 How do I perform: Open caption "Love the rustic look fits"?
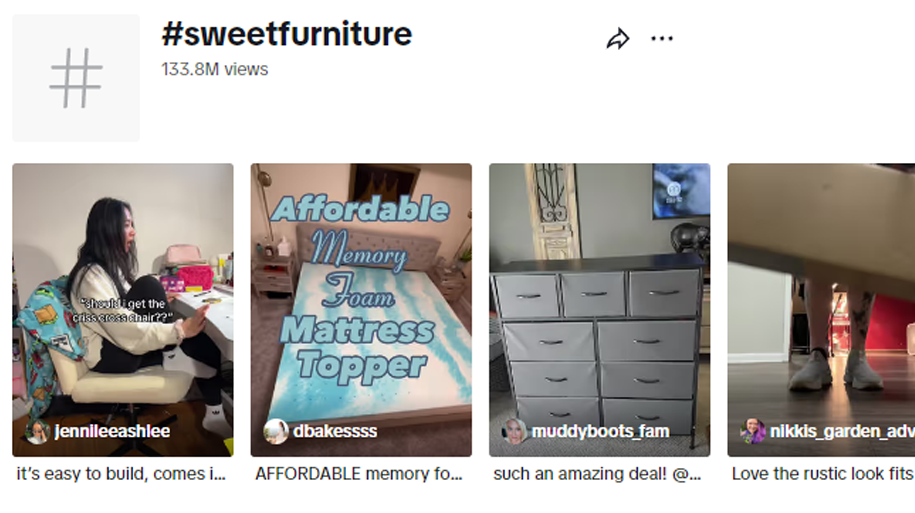pyautogui.click(x=823, y=474)
